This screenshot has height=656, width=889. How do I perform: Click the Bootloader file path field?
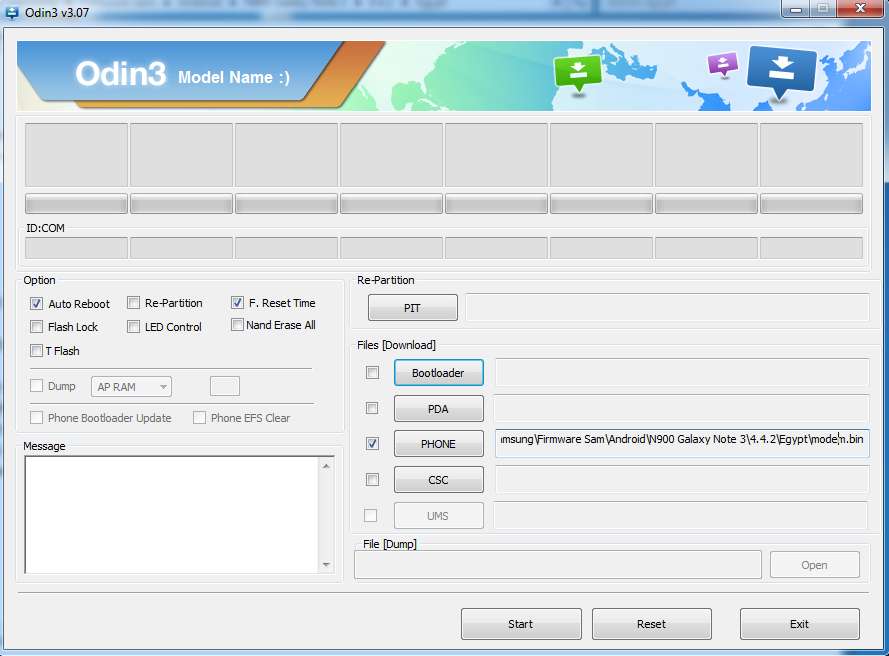pyautogui.click(x=682, y=373)
